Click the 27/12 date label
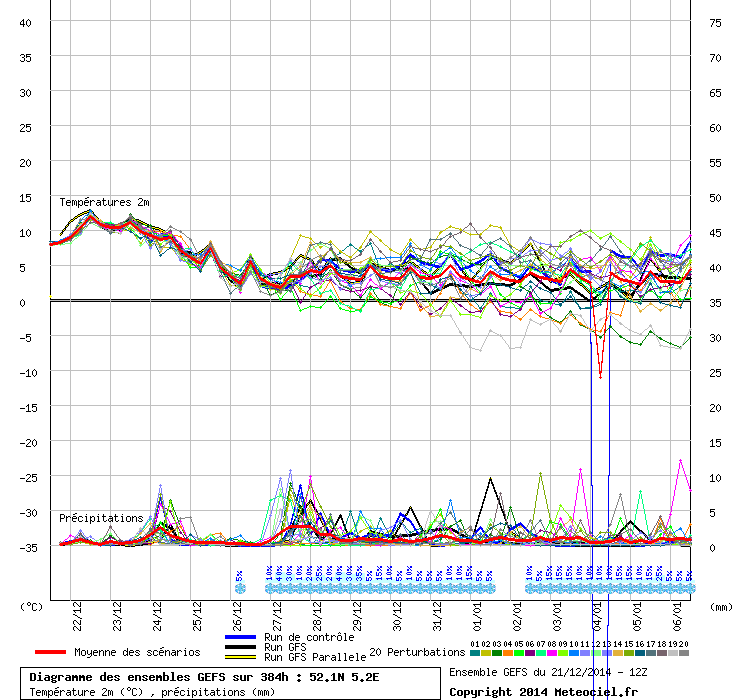 point(277,616)
